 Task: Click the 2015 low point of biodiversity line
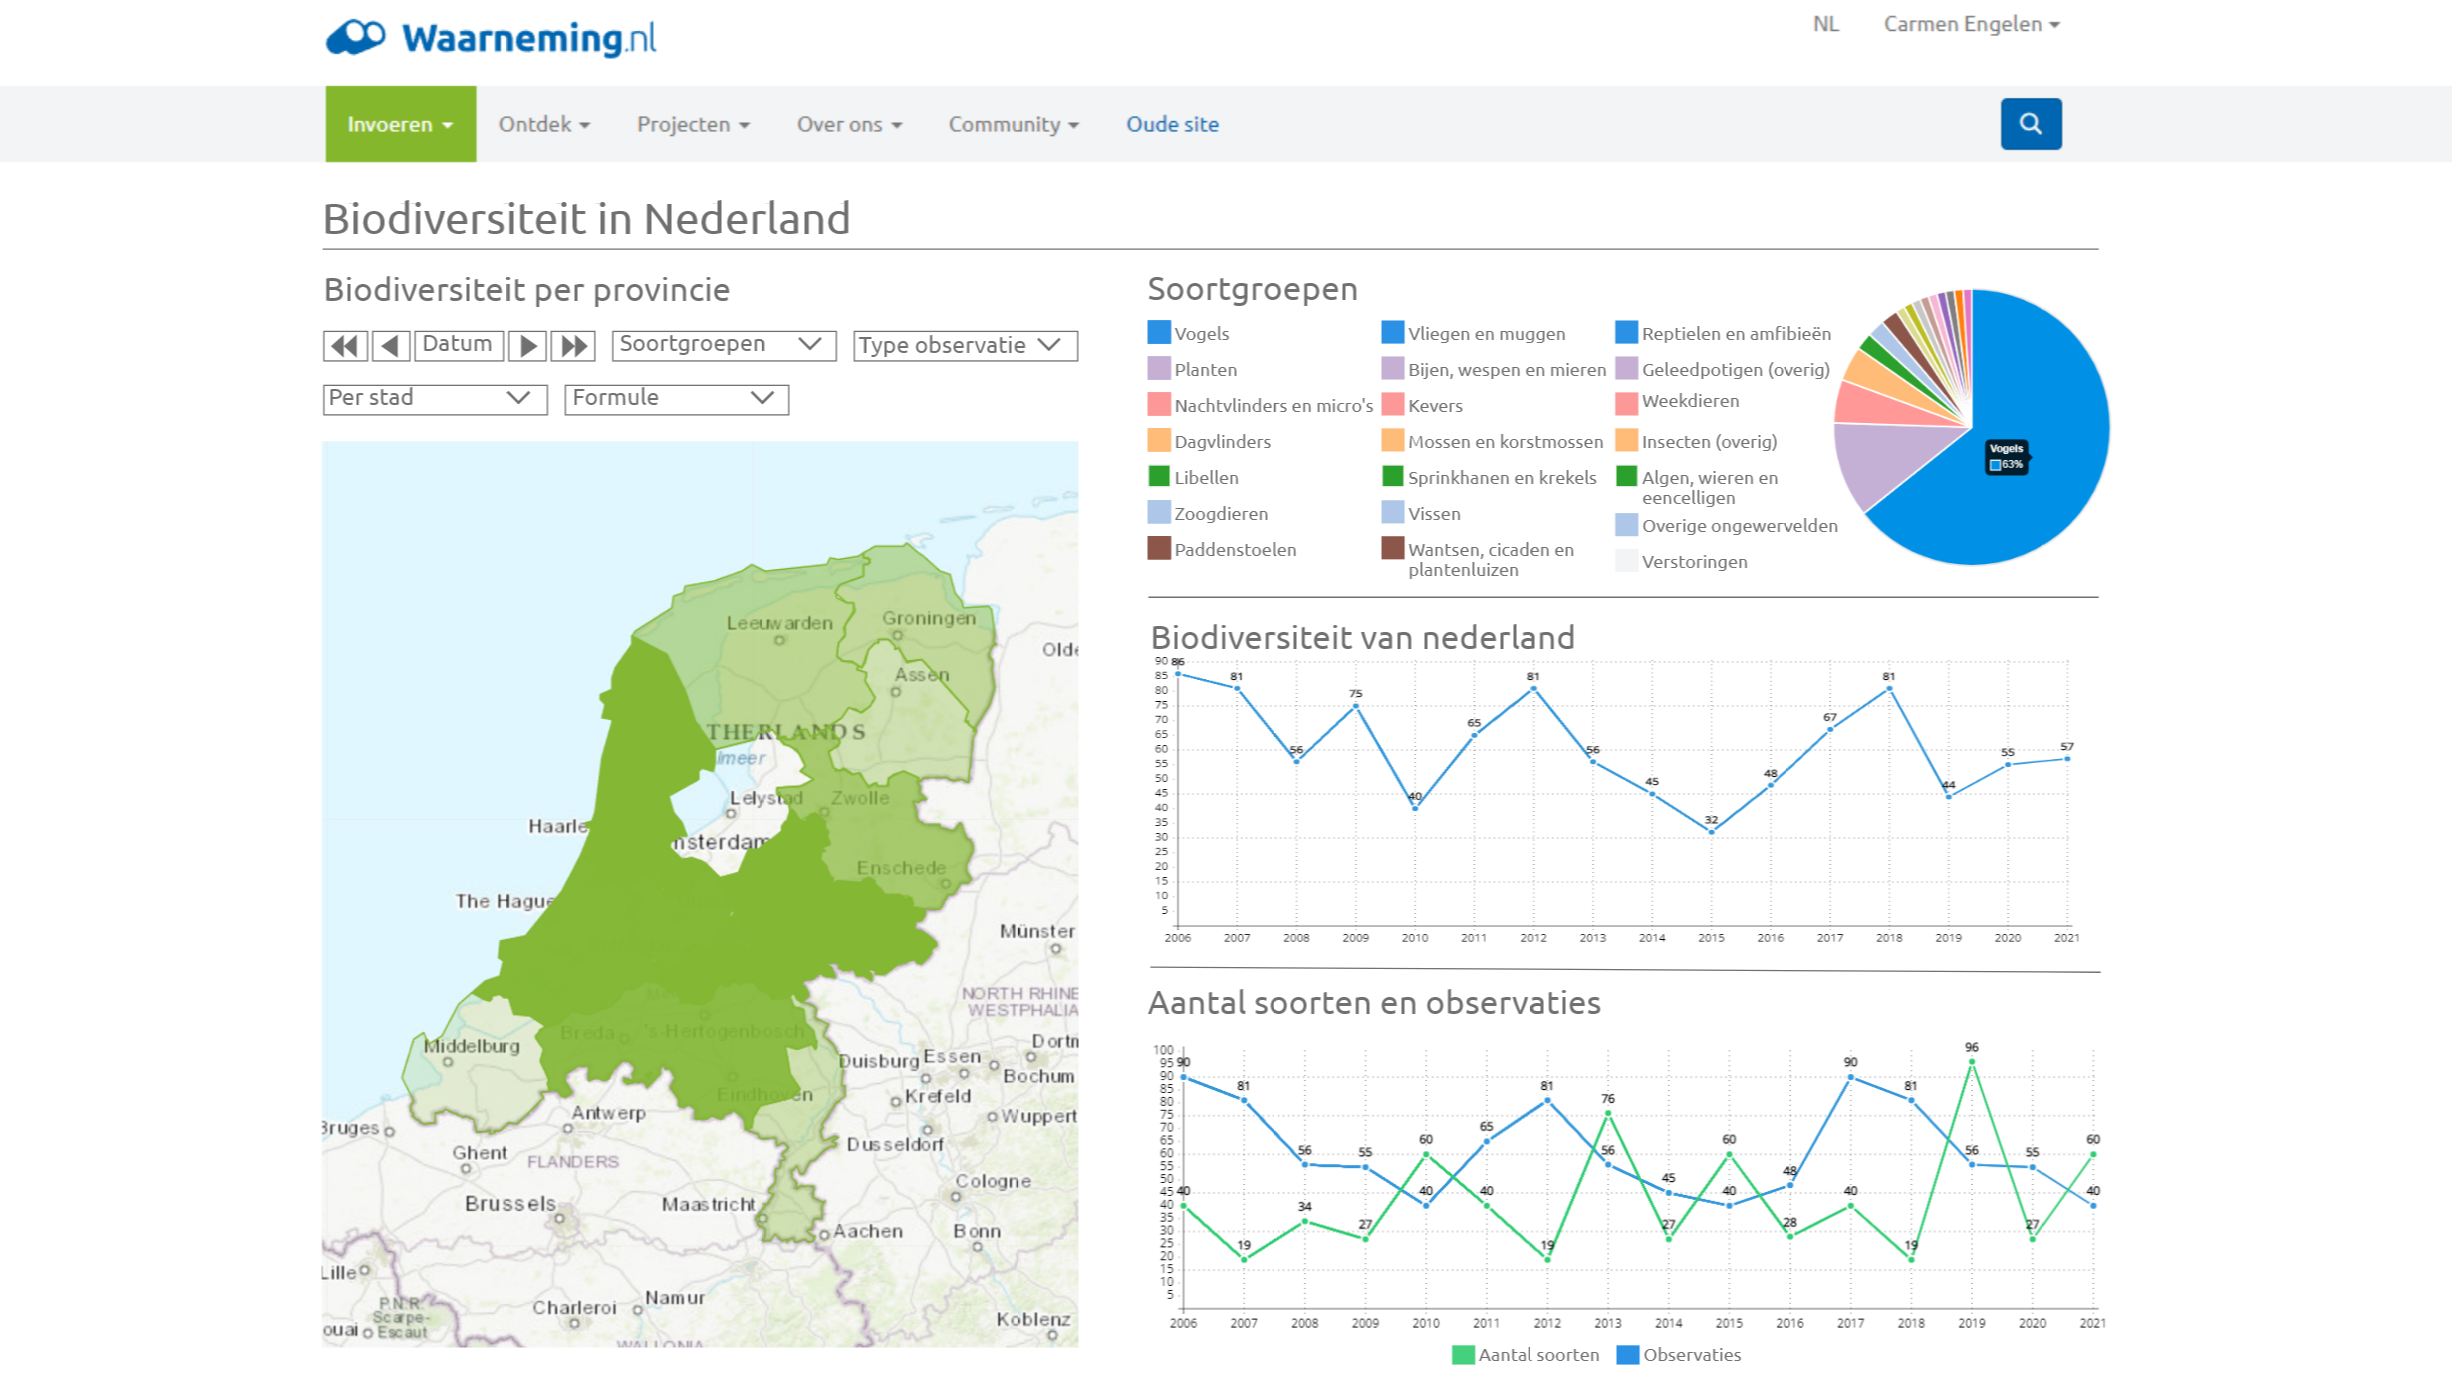tap(1711, 832)
